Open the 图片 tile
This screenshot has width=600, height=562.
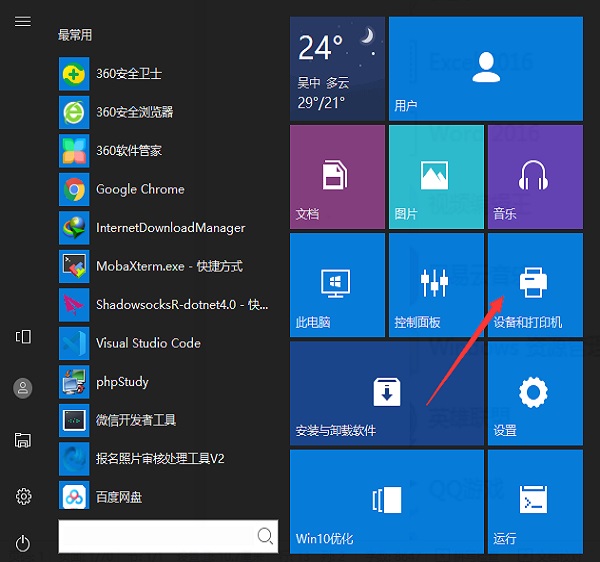(x=434, y=175)
